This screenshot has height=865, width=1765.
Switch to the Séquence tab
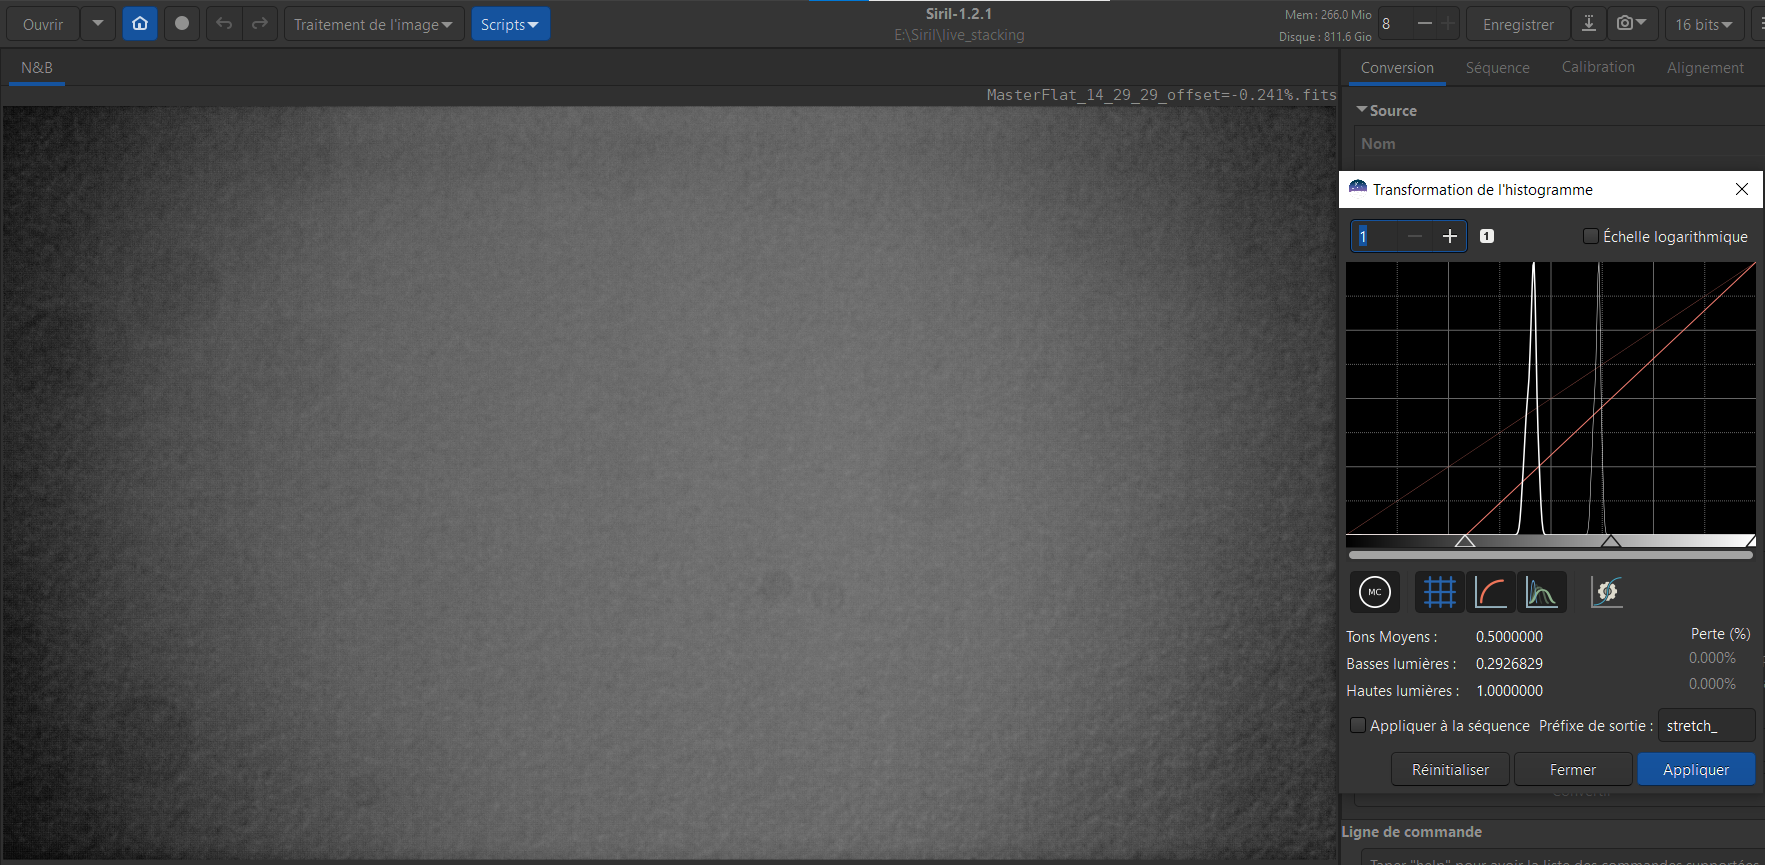tap(1498, 67)
